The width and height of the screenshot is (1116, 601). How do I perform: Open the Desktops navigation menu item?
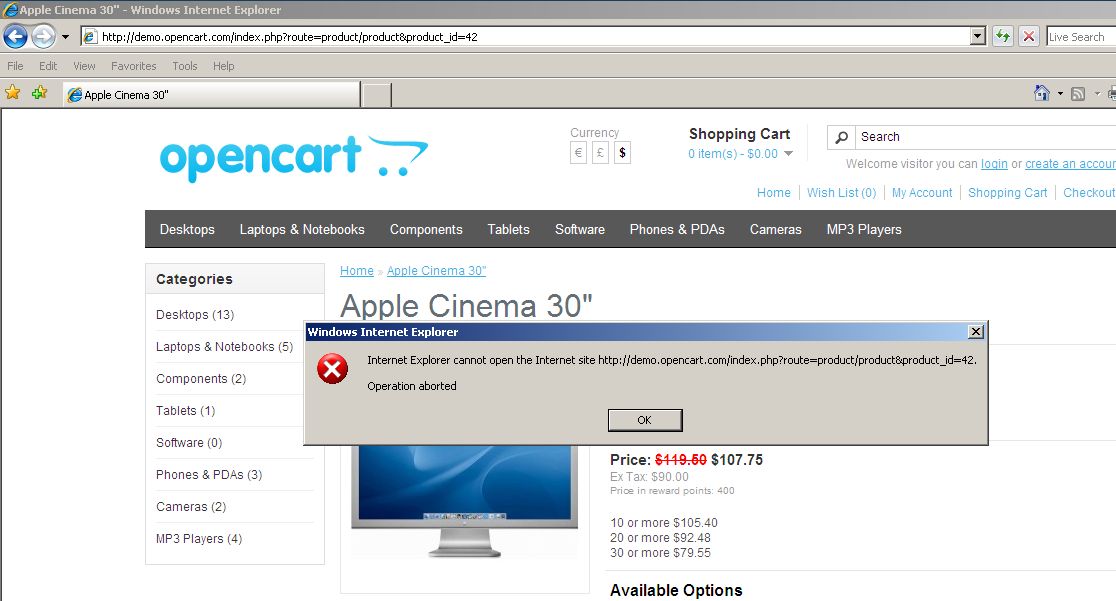(x=187, y=229)
